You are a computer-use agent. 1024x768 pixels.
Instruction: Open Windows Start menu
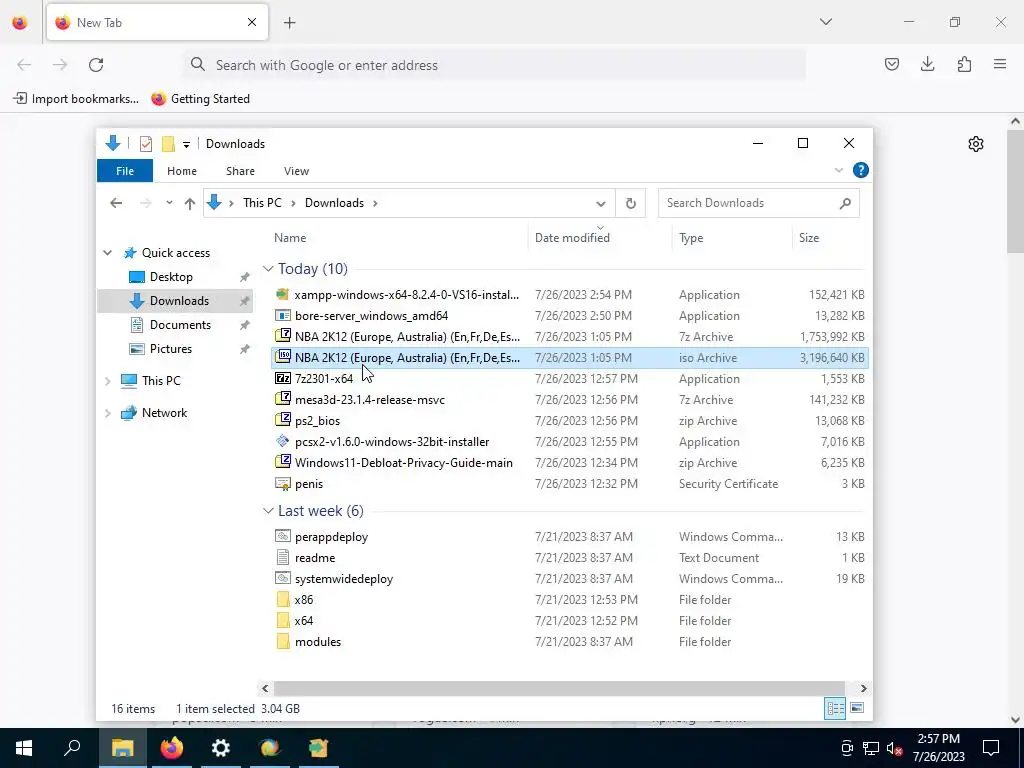[x=24, y=748]
